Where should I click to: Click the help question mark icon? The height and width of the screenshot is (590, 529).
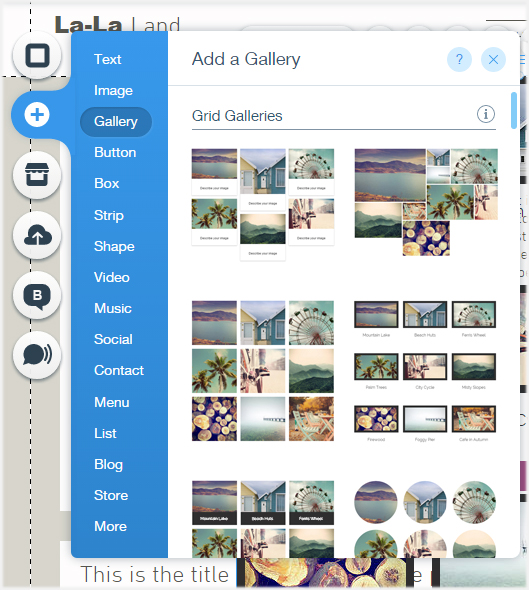pyautogui.click(x=459, y=59)
